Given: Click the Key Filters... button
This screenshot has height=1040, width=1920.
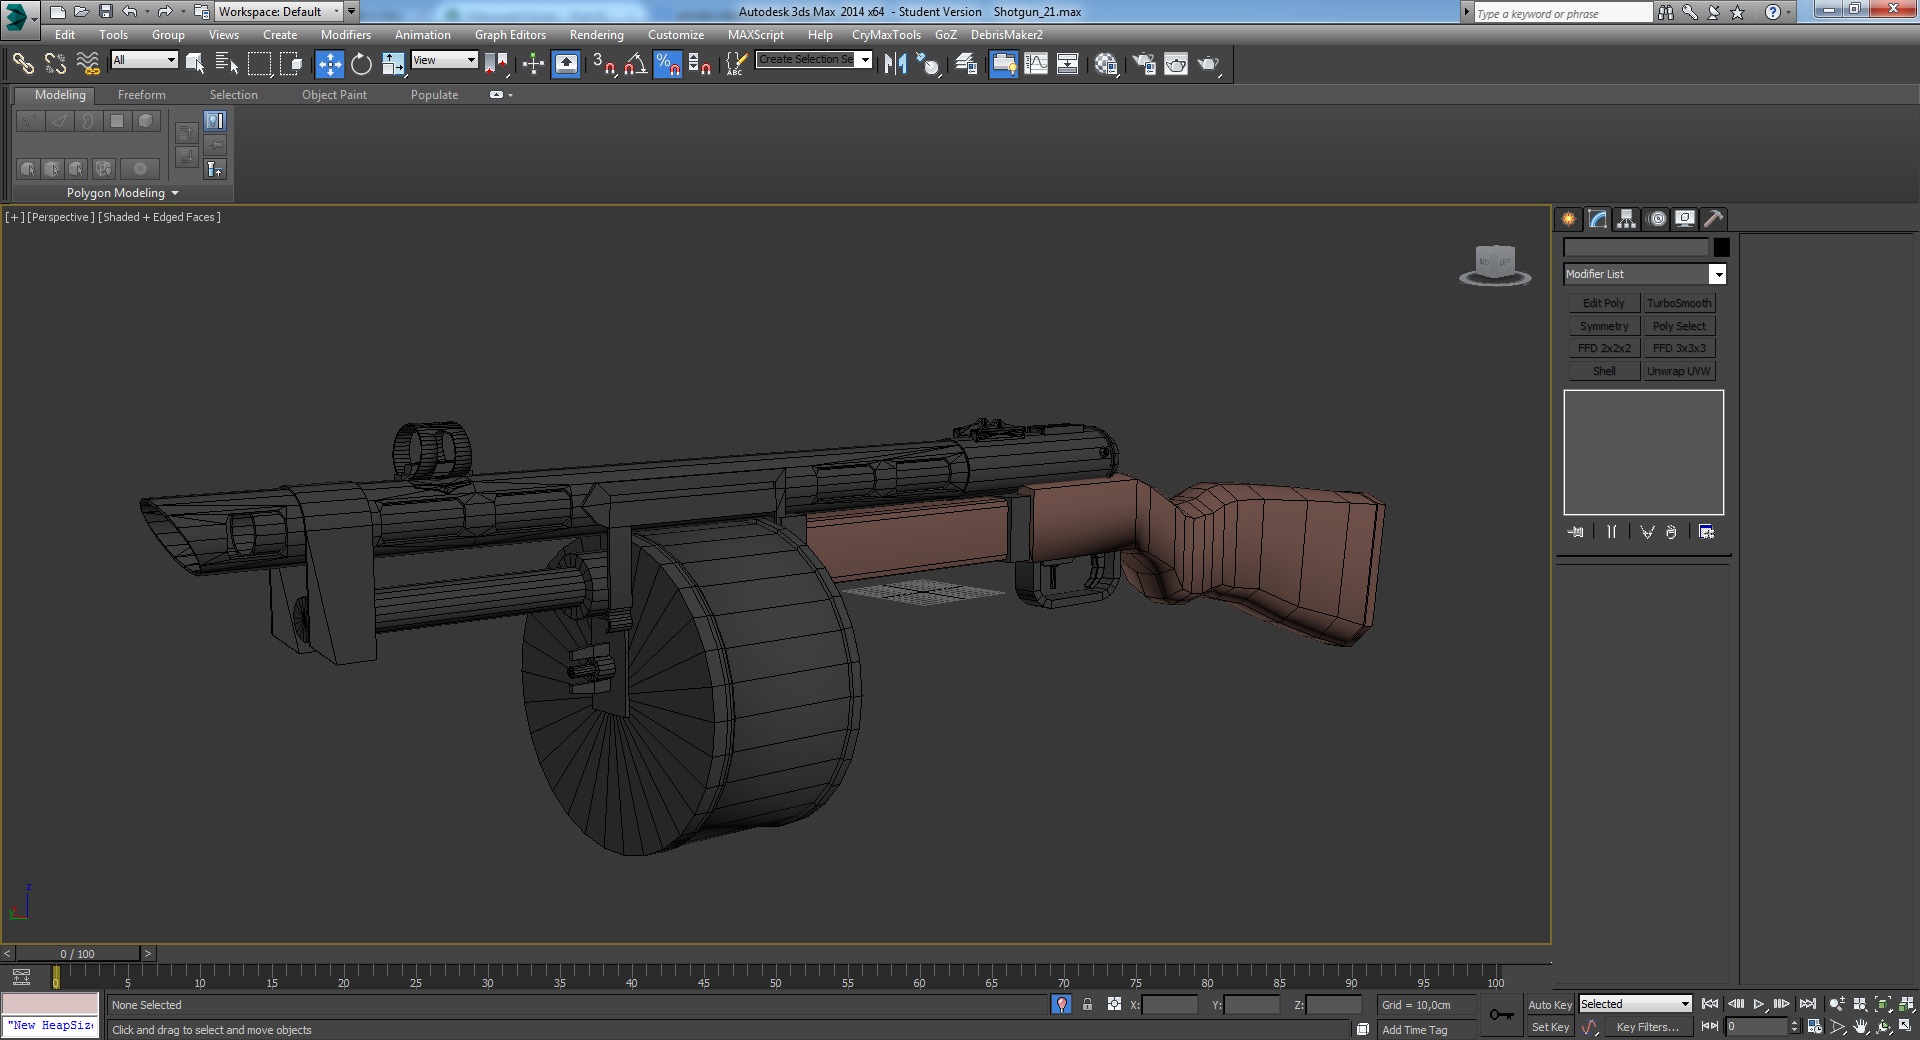Looking at the screenshot, I should pyautogui.click(x=1647, y=1027).
